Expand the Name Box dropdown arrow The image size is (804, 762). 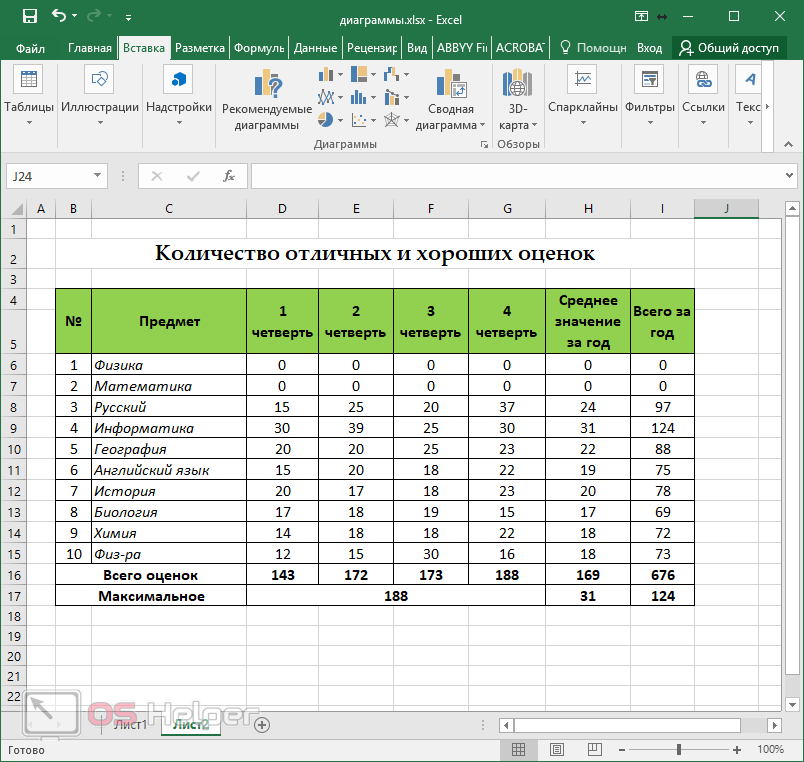pyautogui.click(x=98, y=176)
